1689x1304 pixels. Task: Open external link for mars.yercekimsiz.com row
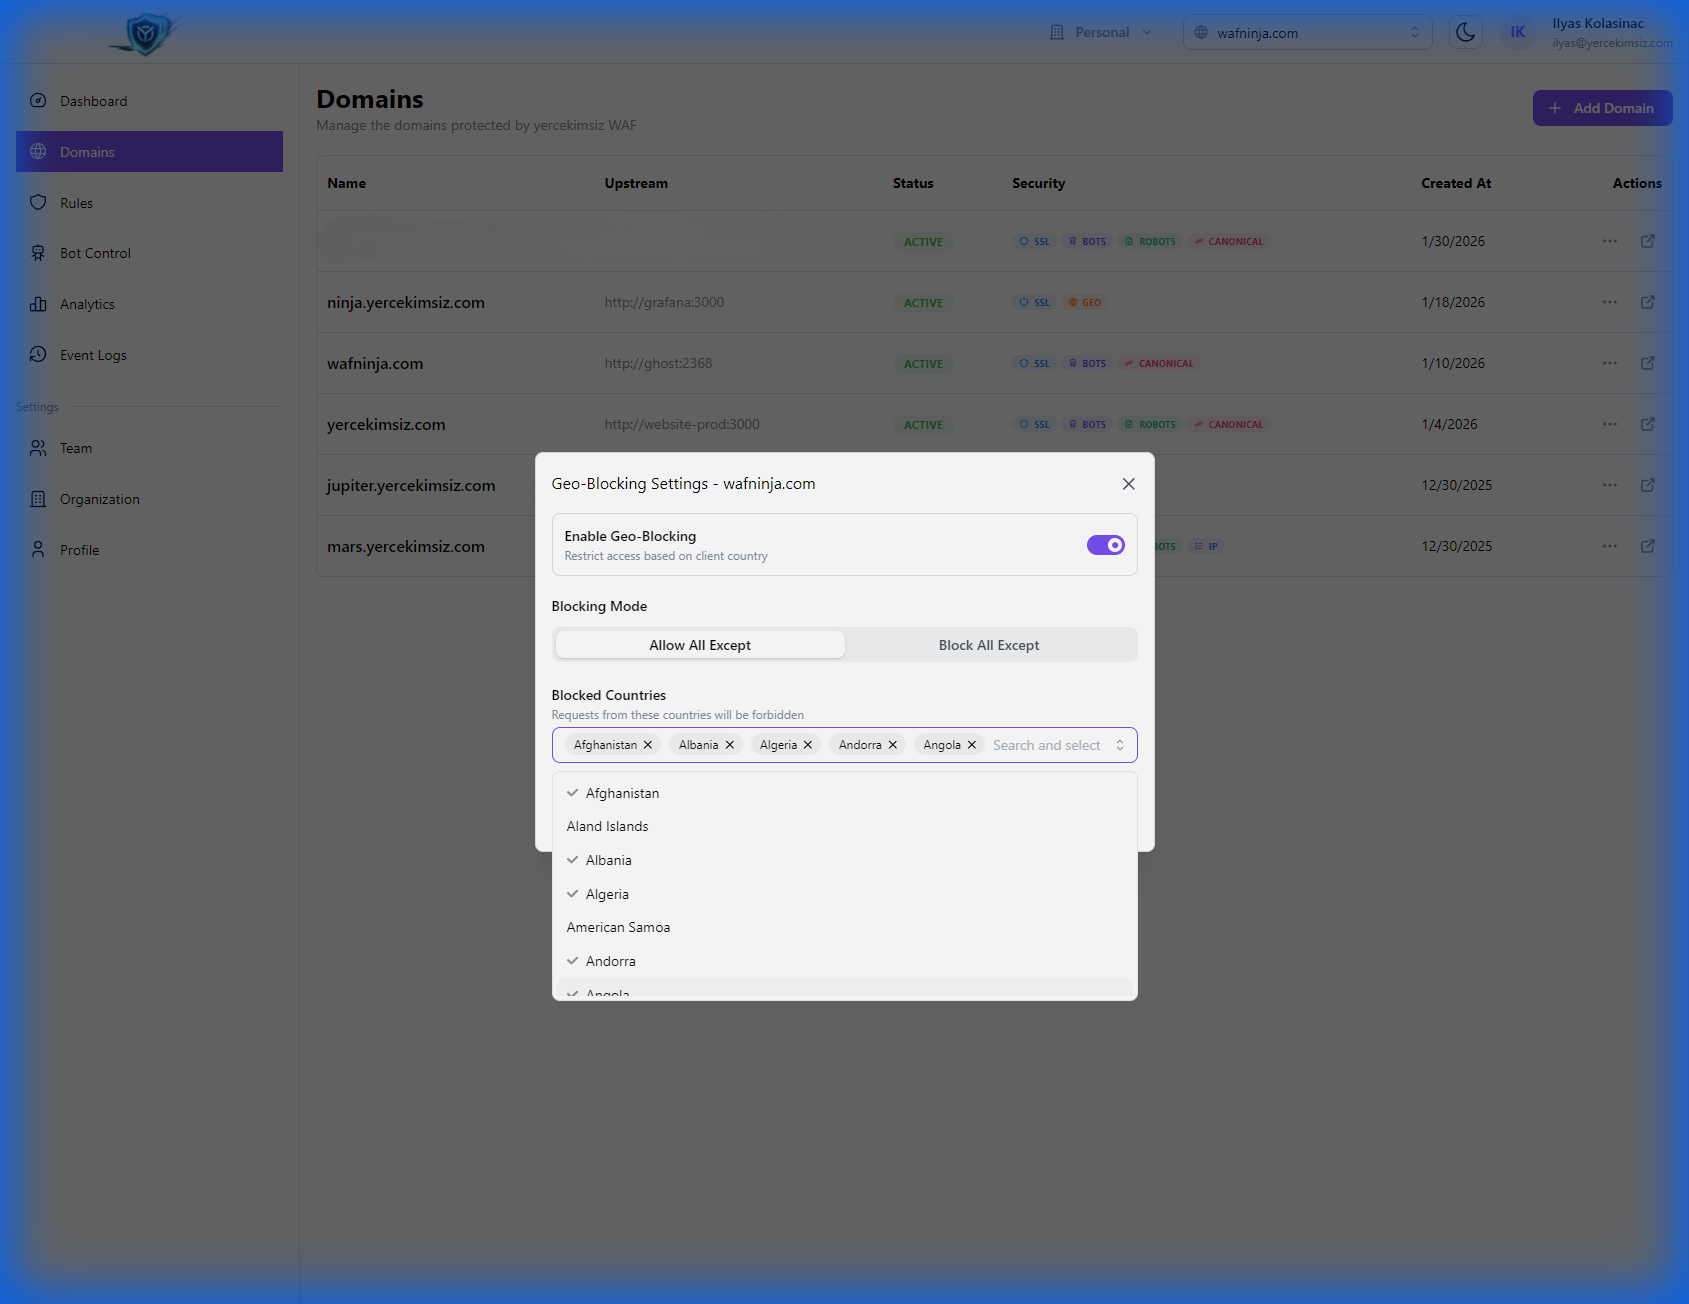1648,546
